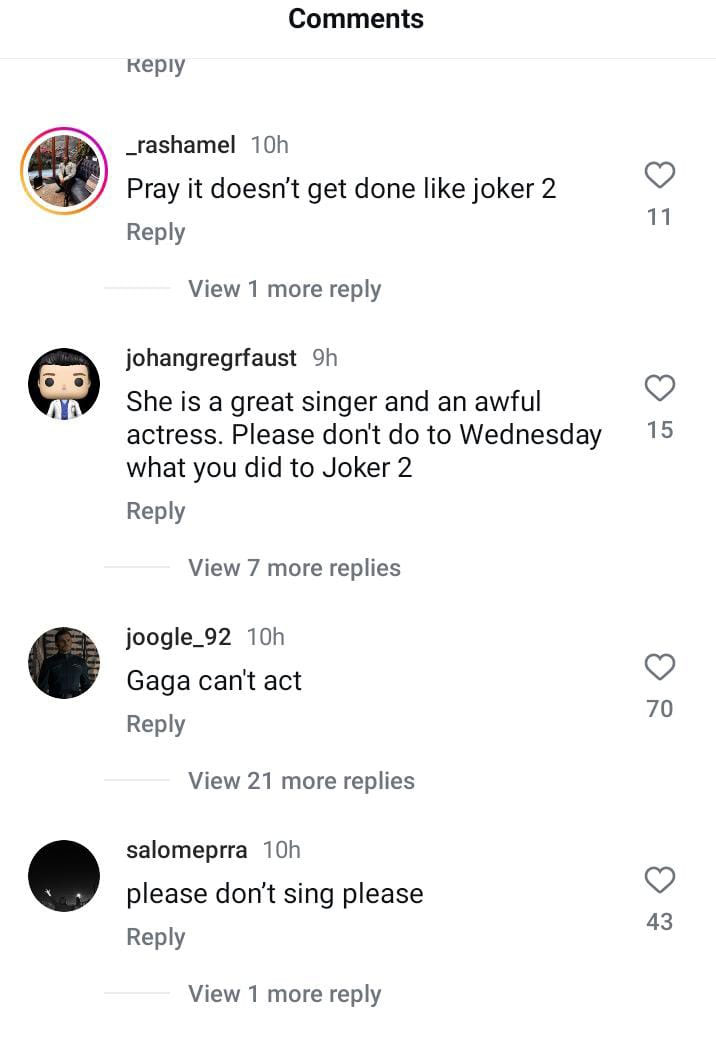Reply to _rashamel's Joker 2 comment
The image size is (716, 1038).
point(155,232)
